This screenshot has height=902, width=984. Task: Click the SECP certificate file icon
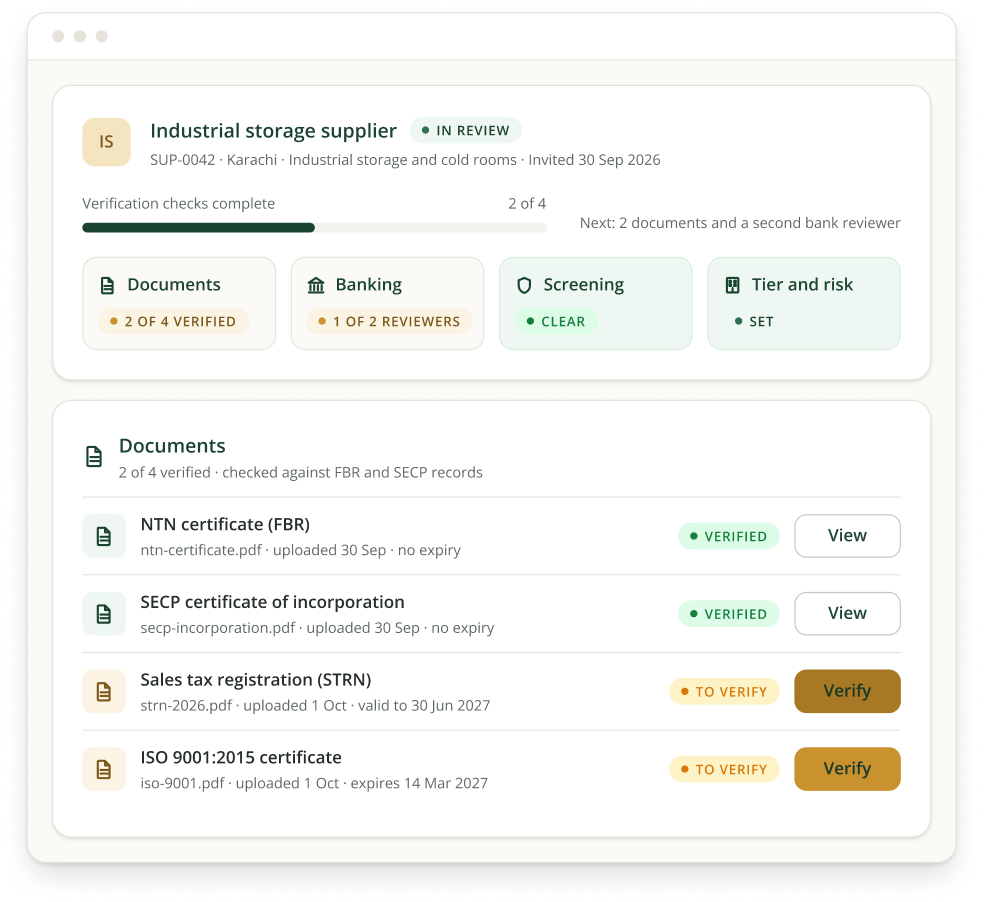click(x=104, y=614)
